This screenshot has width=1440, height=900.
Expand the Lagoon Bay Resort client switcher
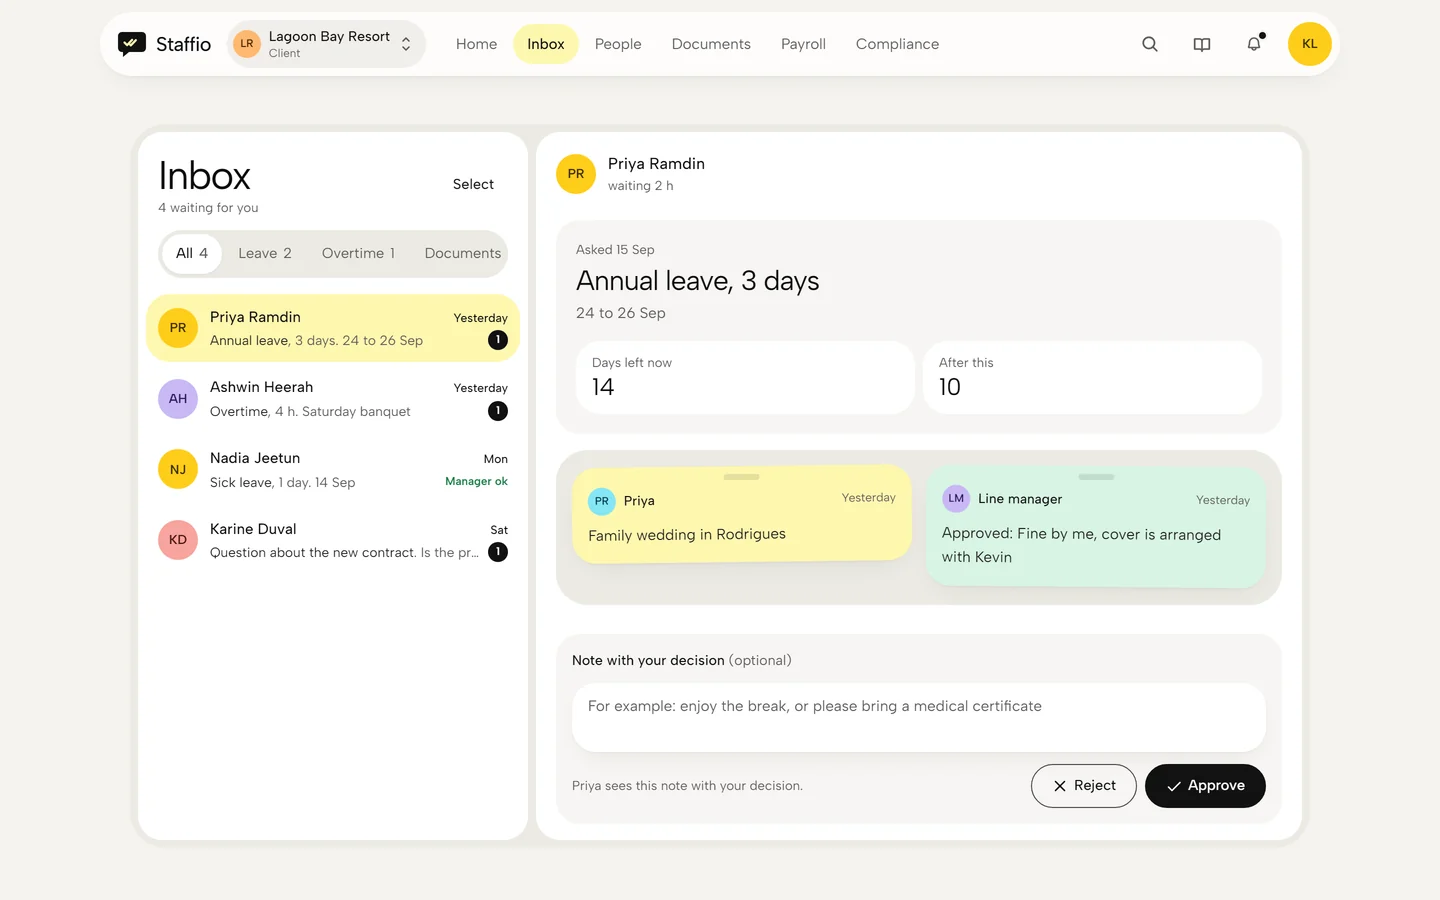[x=326, y=44]
